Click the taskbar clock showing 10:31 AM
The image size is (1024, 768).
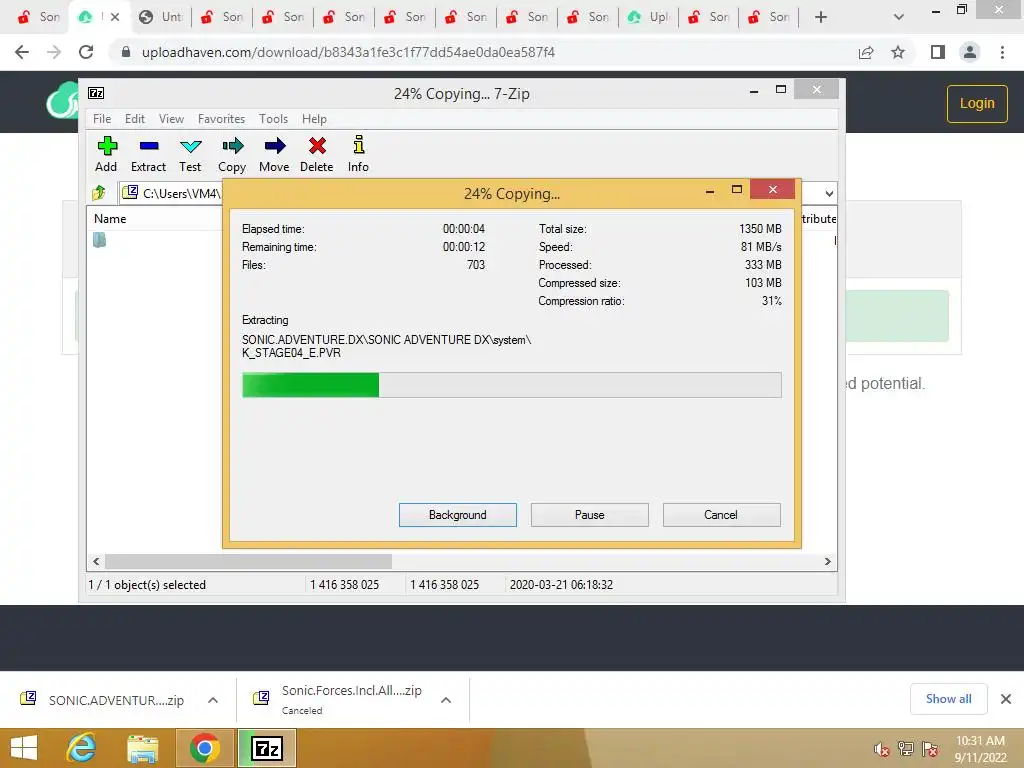point(980,749)
